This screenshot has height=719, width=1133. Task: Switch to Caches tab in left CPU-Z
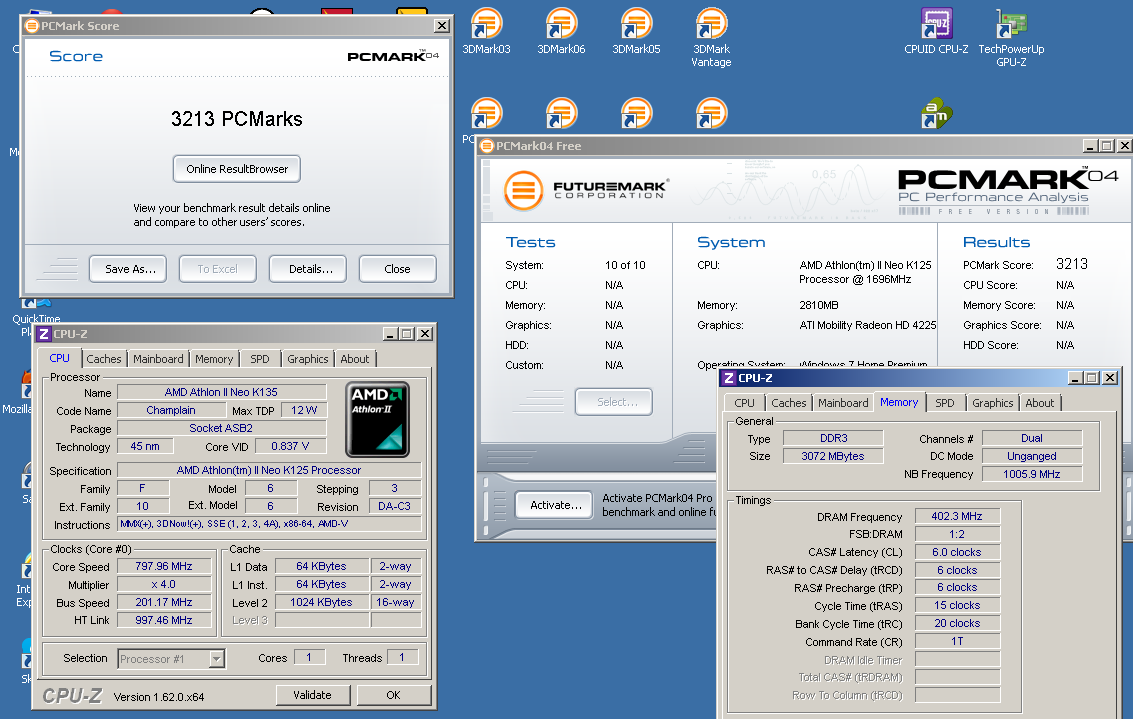click(104, 359)
